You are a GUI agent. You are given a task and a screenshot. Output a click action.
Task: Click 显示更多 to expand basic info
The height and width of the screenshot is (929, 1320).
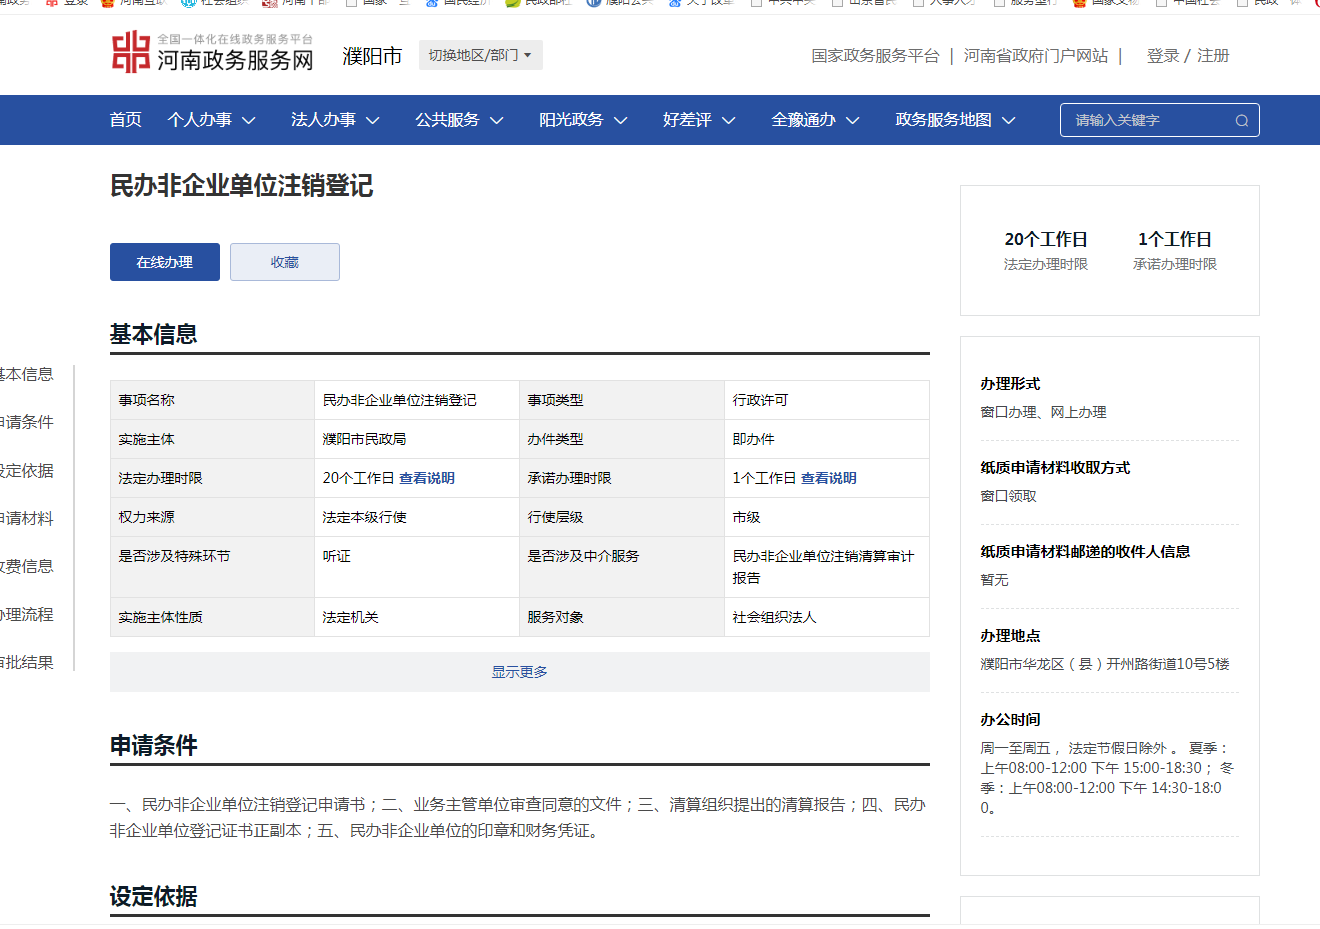519,672
